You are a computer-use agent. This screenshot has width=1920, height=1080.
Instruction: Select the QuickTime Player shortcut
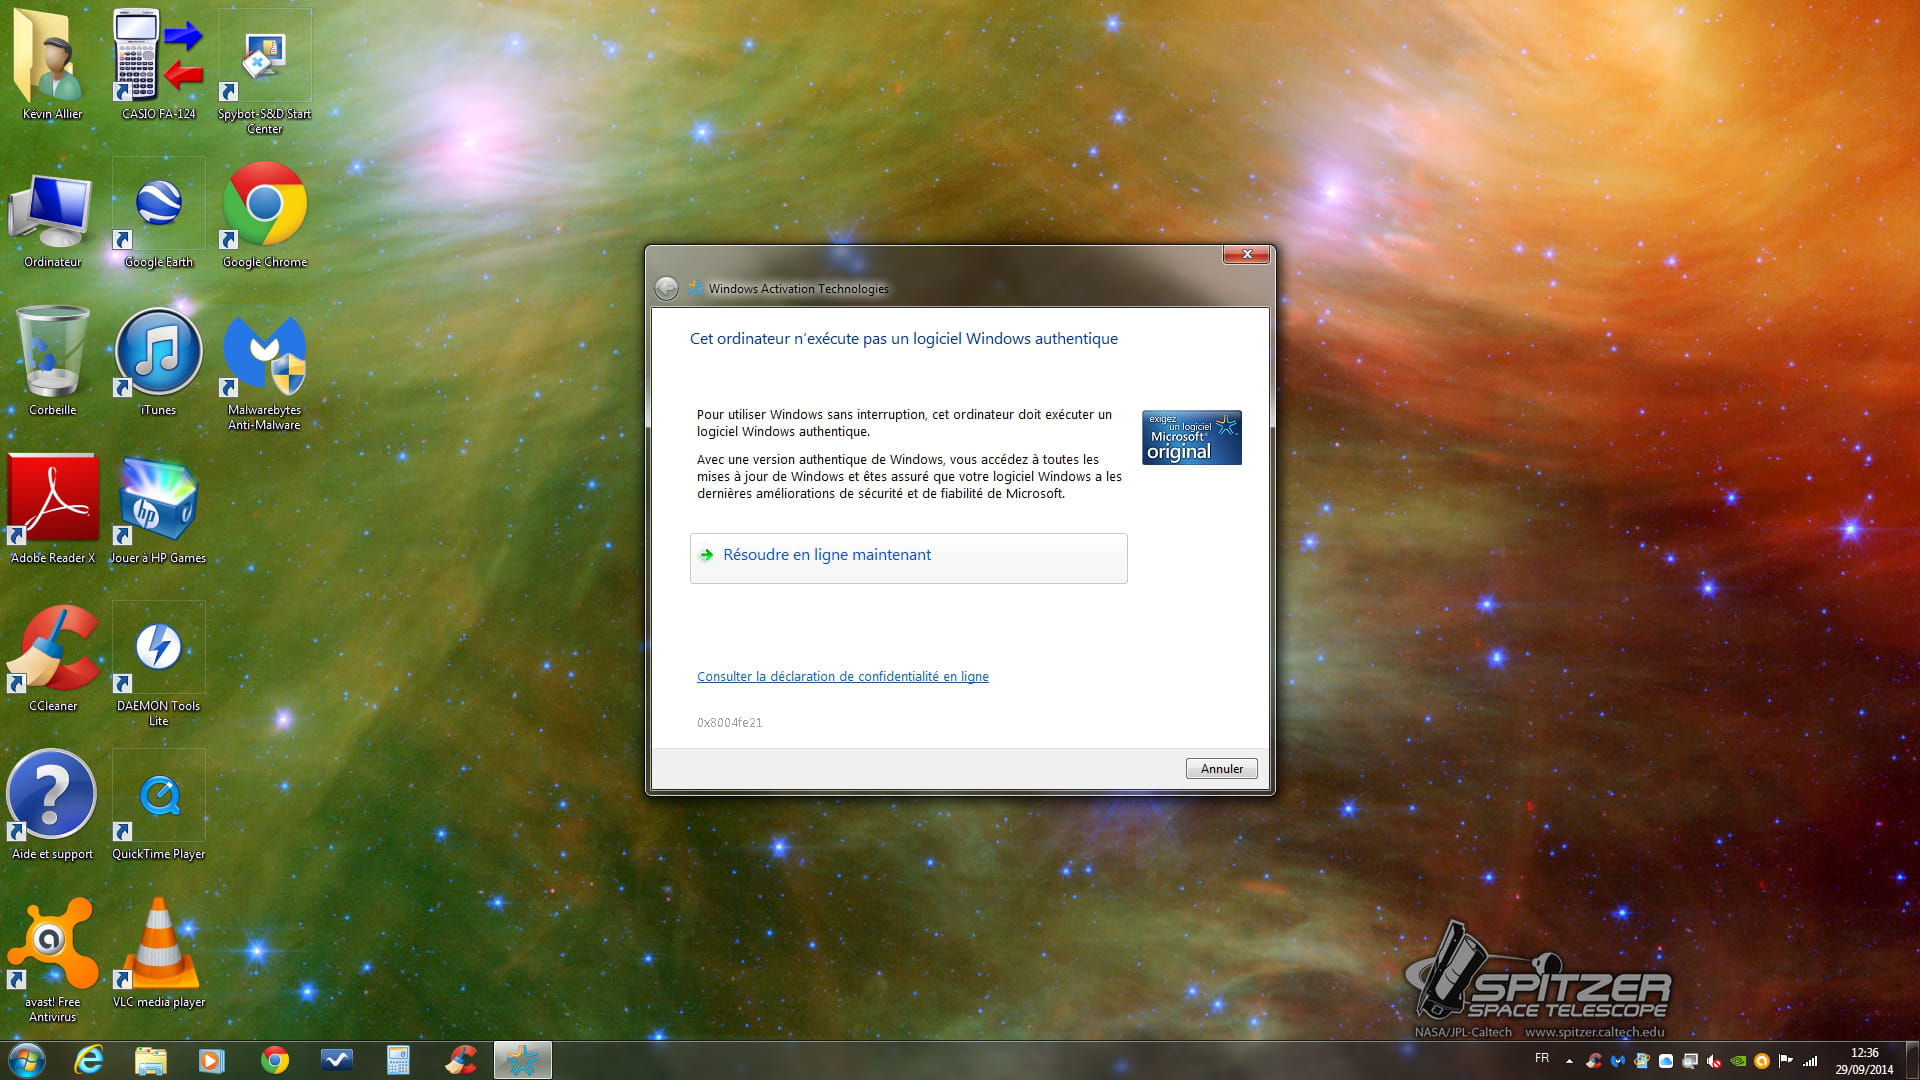coord(158,806)
